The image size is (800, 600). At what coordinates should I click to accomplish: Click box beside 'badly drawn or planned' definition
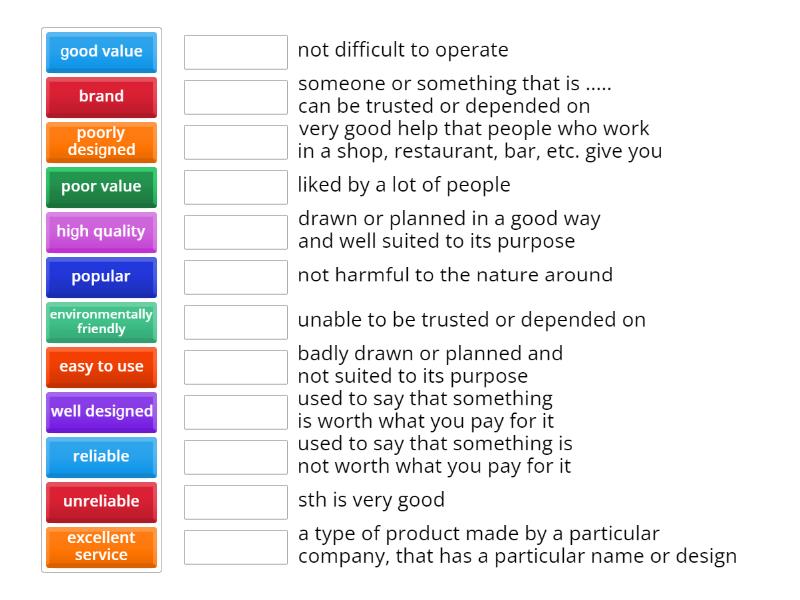coord(236,367)
